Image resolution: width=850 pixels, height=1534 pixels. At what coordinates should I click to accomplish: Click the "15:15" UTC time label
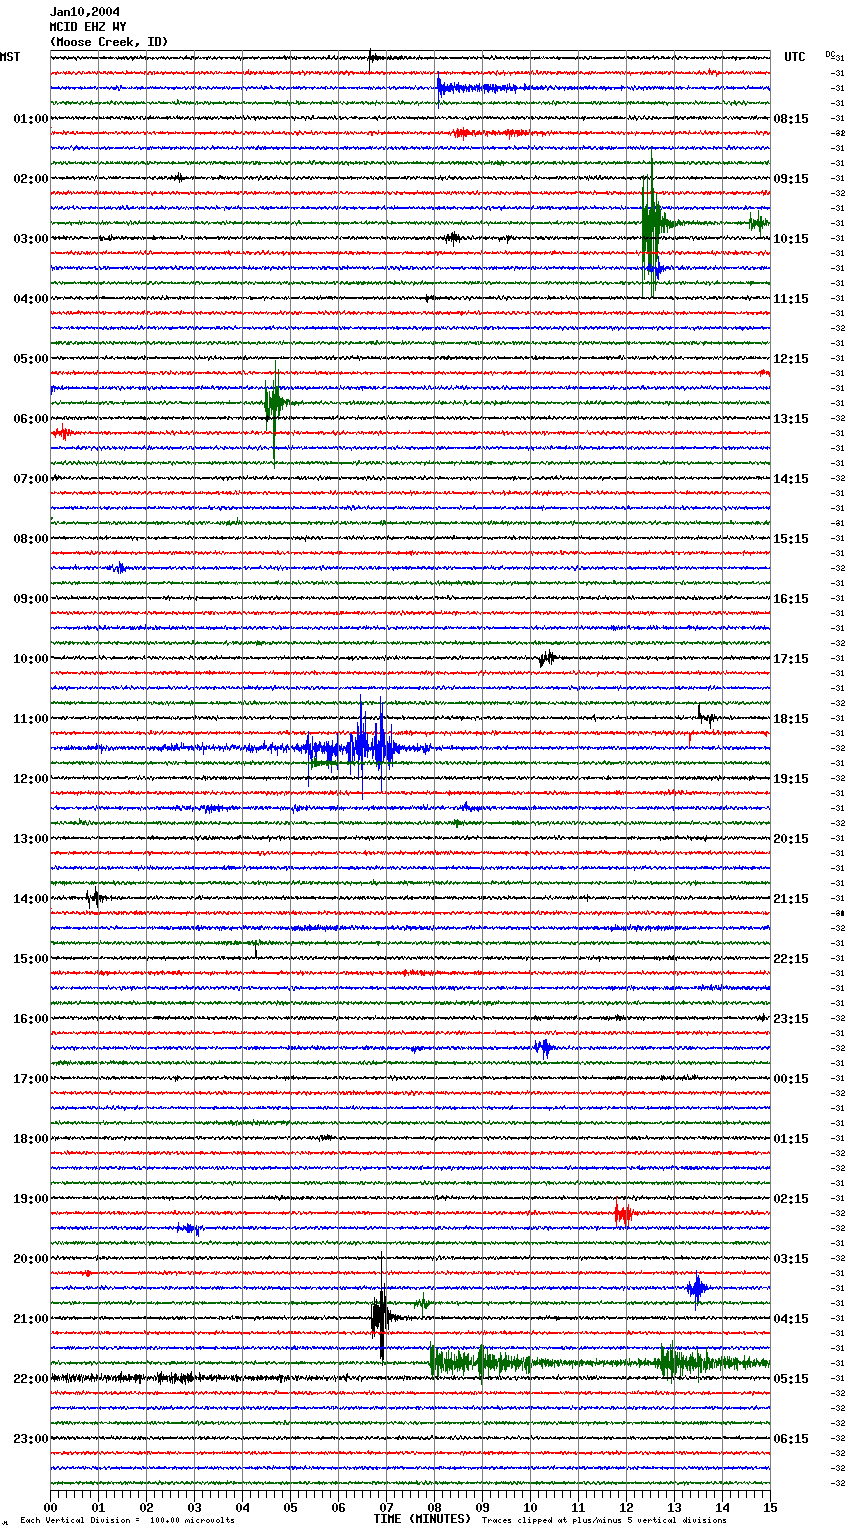point(791,539)
